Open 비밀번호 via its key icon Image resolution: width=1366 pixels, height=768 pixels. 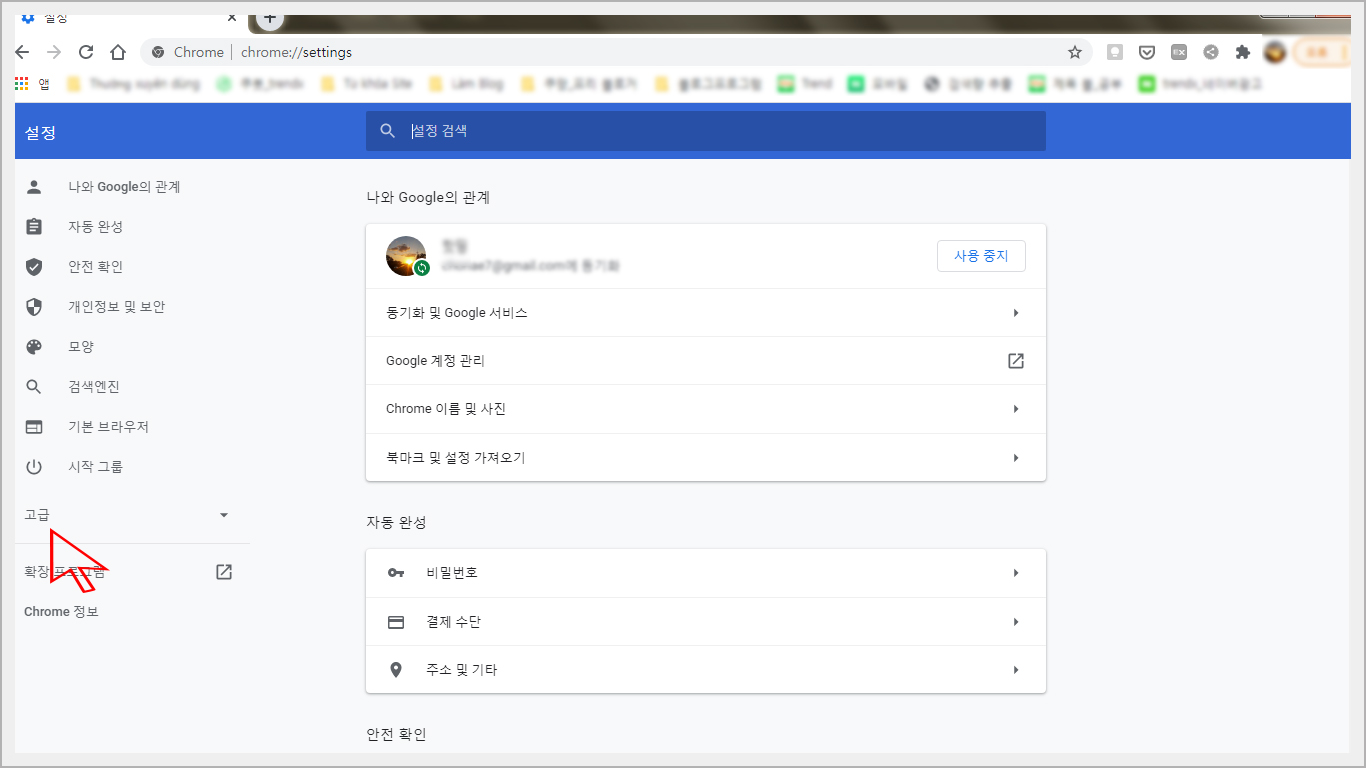point(396,573)
